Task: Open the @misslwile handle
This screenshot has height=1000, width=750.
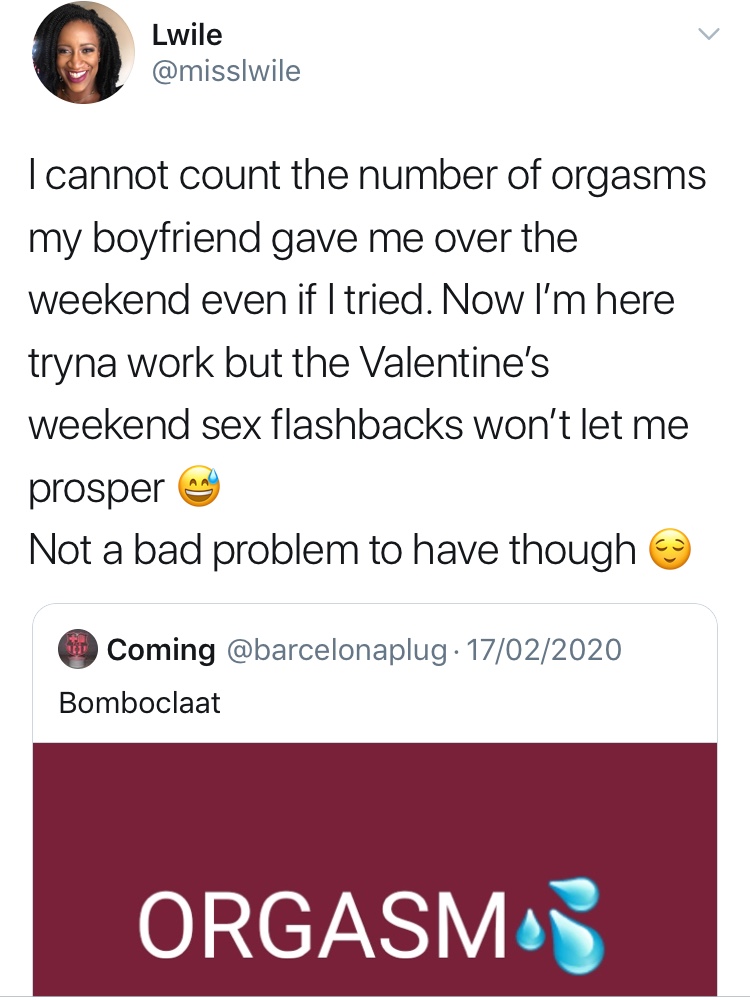Action: (x=226, y=72)
